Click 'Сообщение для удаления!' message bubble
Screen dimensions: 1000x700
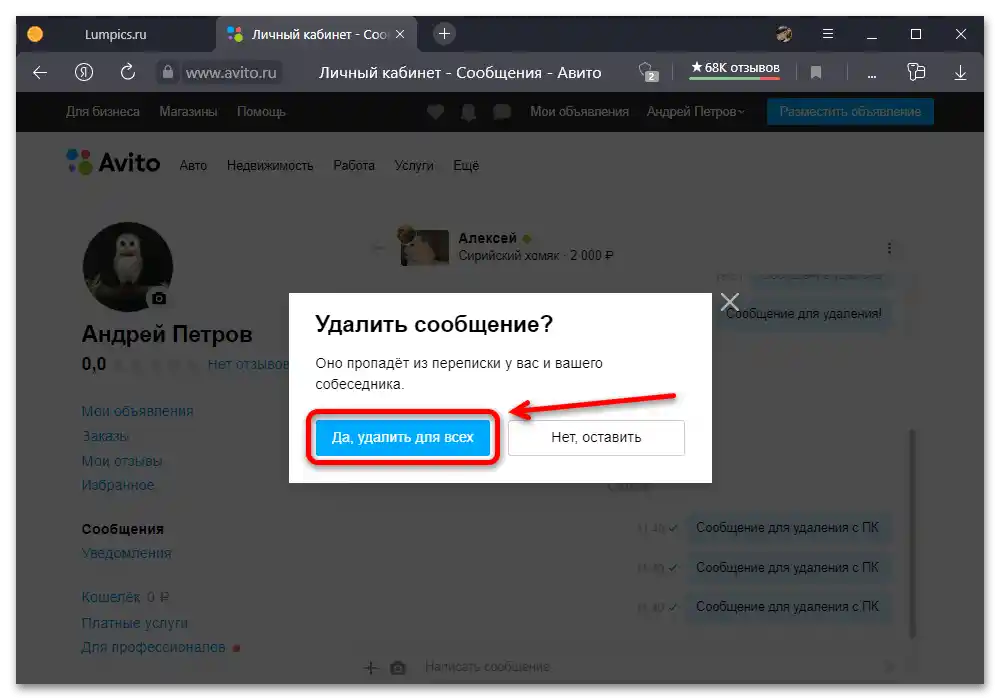(804, 314)
